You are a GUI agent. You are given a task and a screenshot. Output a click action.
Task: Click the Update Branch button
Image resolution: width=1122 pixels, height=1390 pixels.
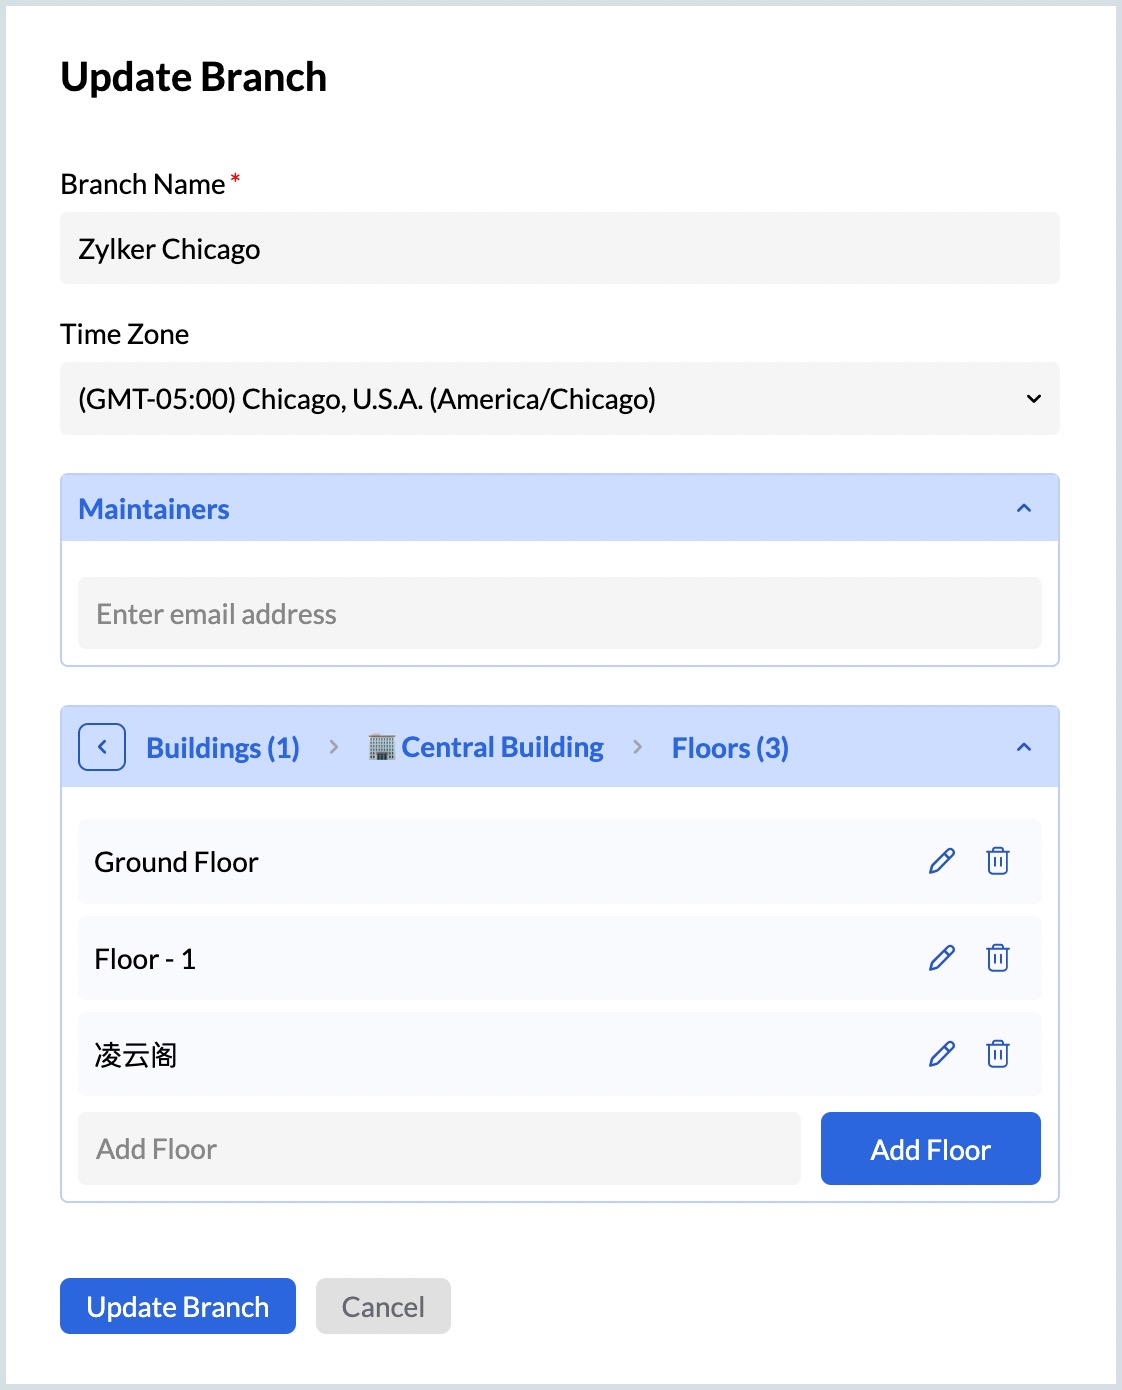click(x=178, y=1306)
